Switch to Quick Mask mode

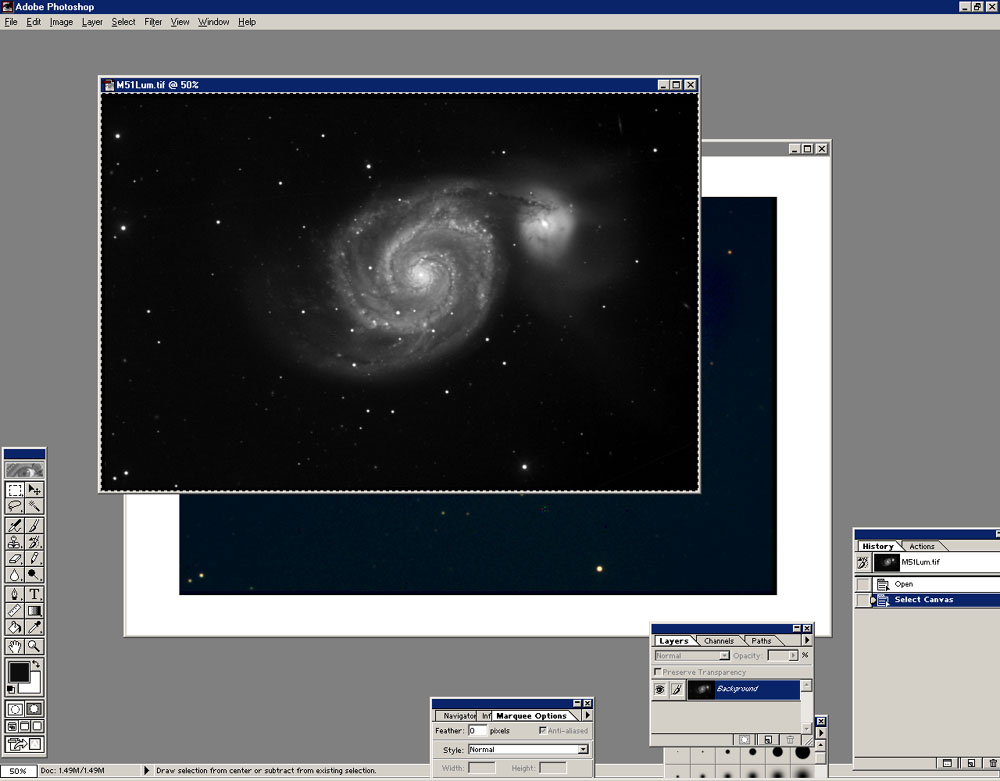click(34, 709)
